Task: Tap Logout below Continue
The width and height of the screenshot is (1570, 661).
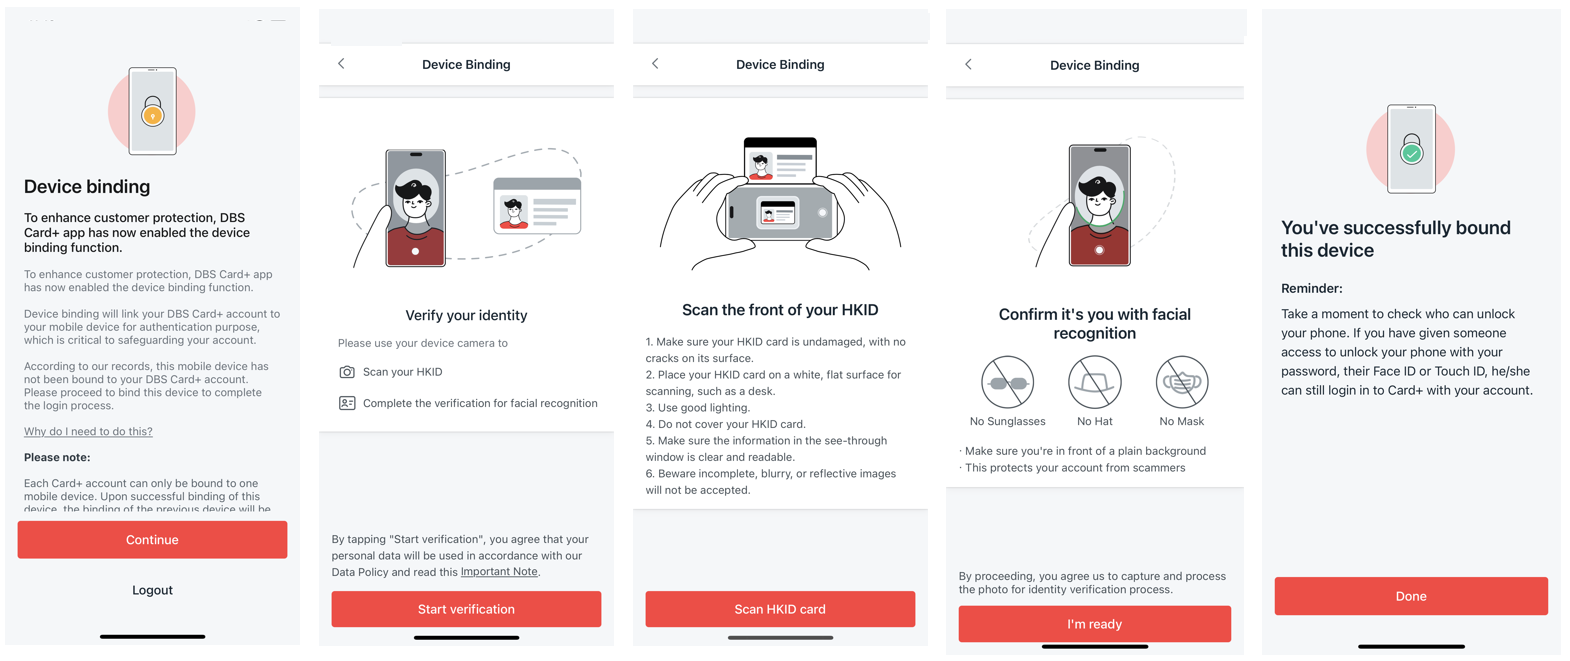Action: 152,590
